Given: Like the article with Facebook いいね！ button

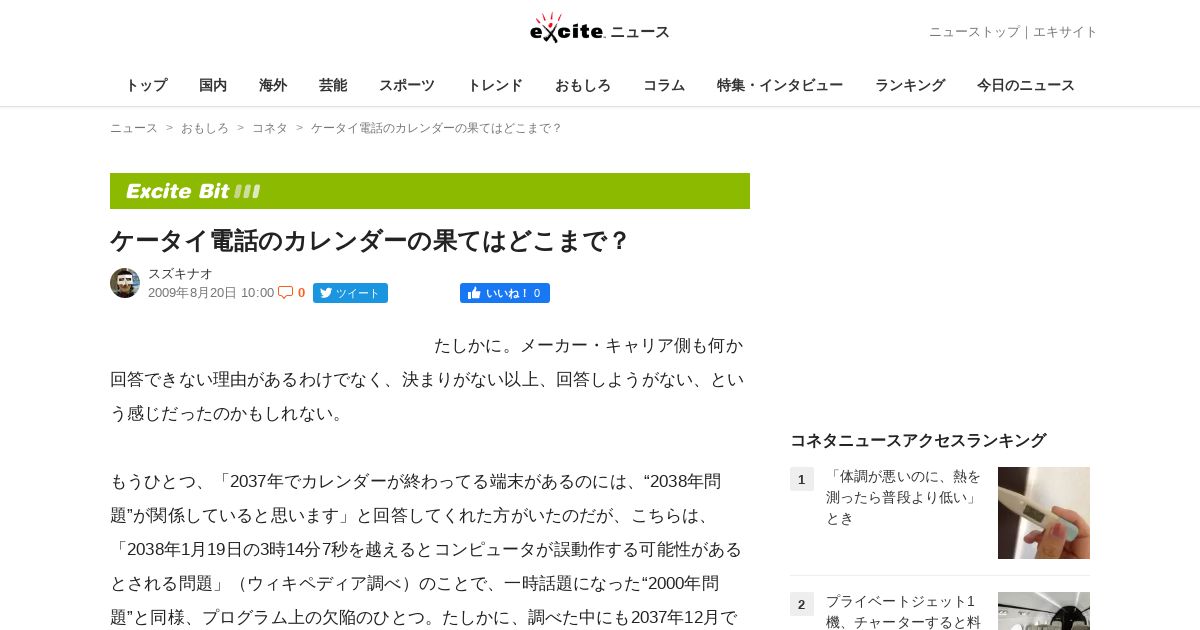Looking at the screenshot, I should [505, 293].
